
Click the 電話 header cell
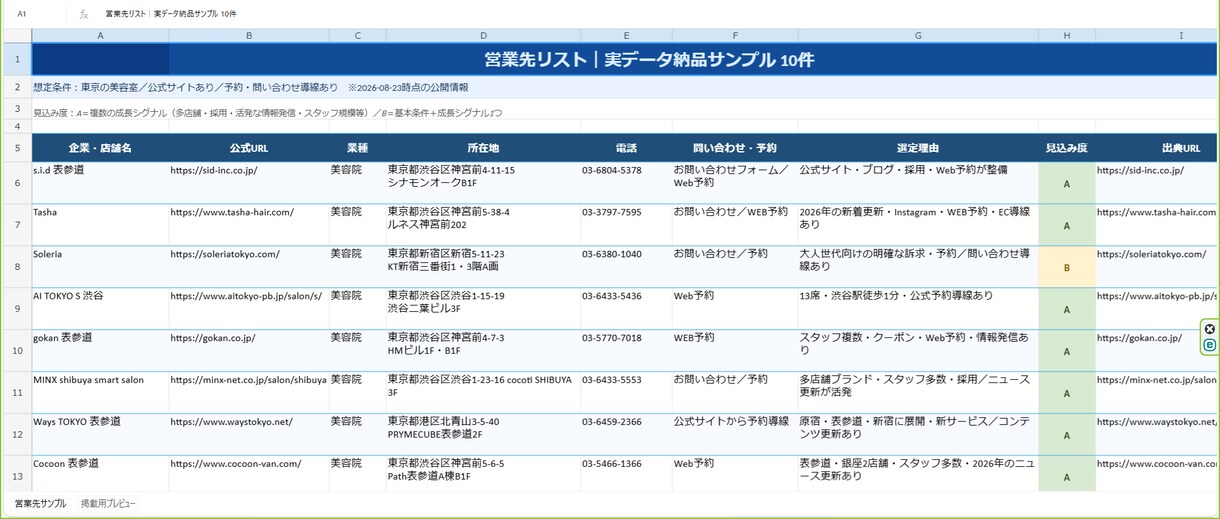(x=626, y=148)
